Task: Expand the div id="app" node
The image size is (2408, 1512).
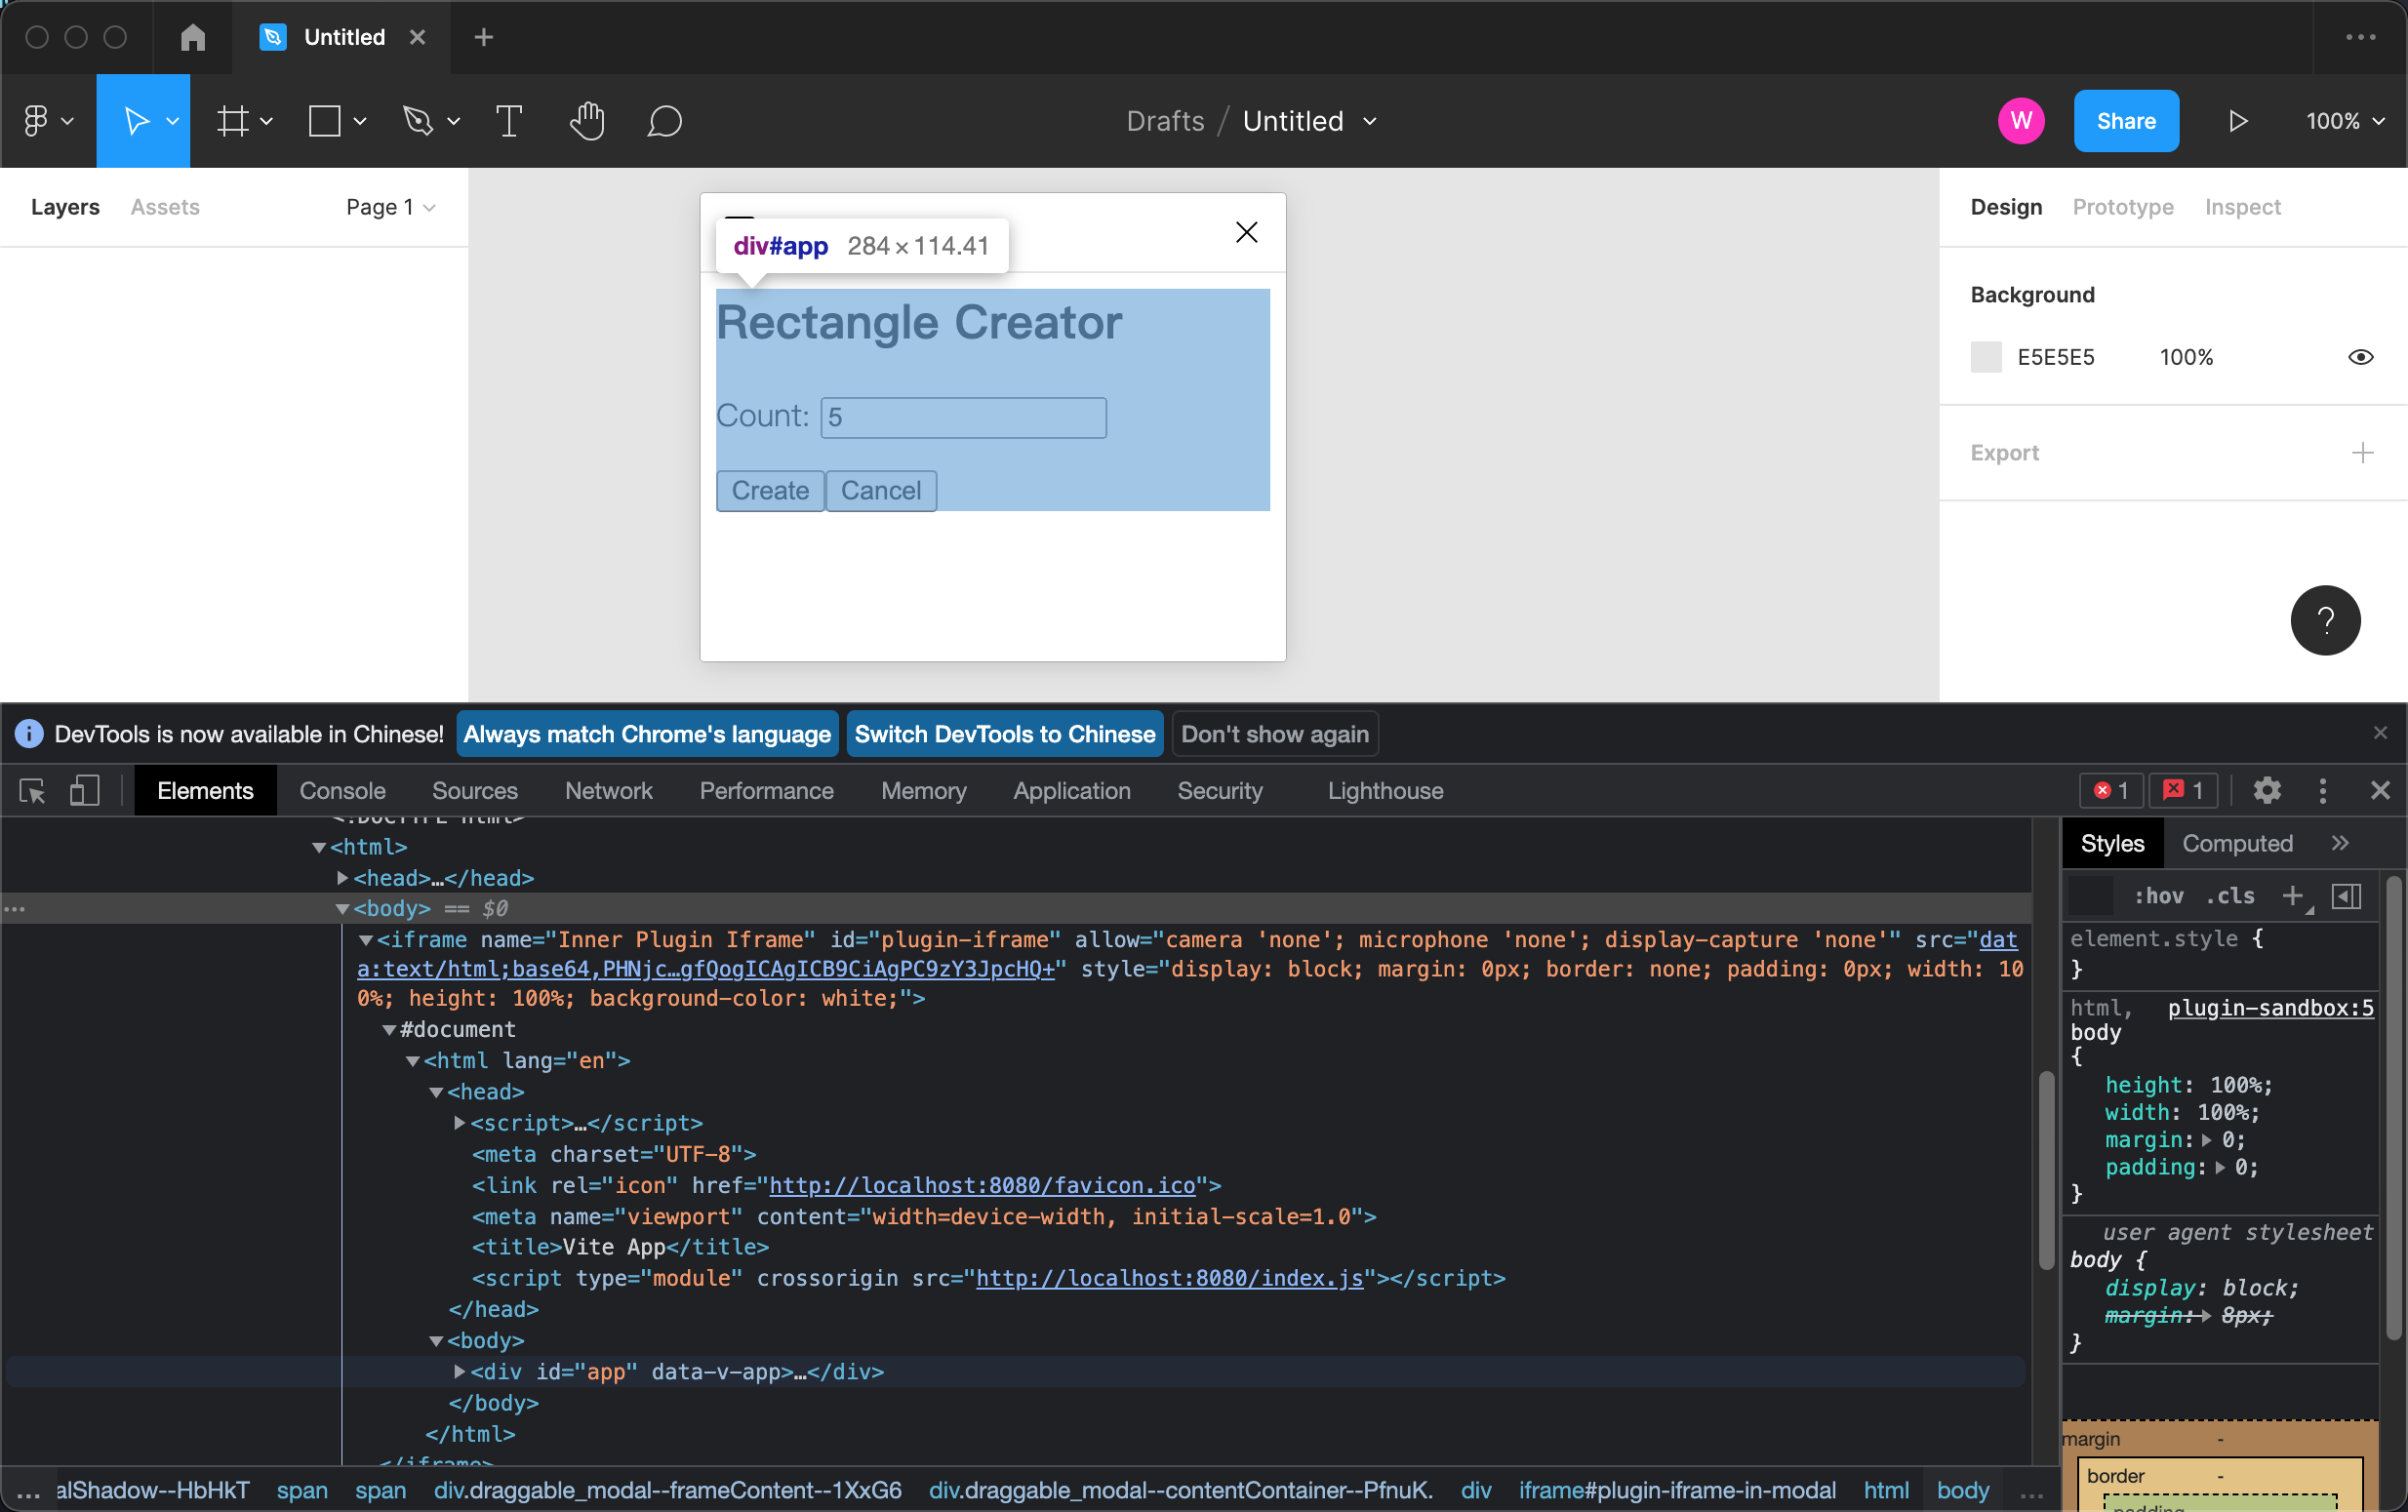Action: click(x=459, y=1371)
